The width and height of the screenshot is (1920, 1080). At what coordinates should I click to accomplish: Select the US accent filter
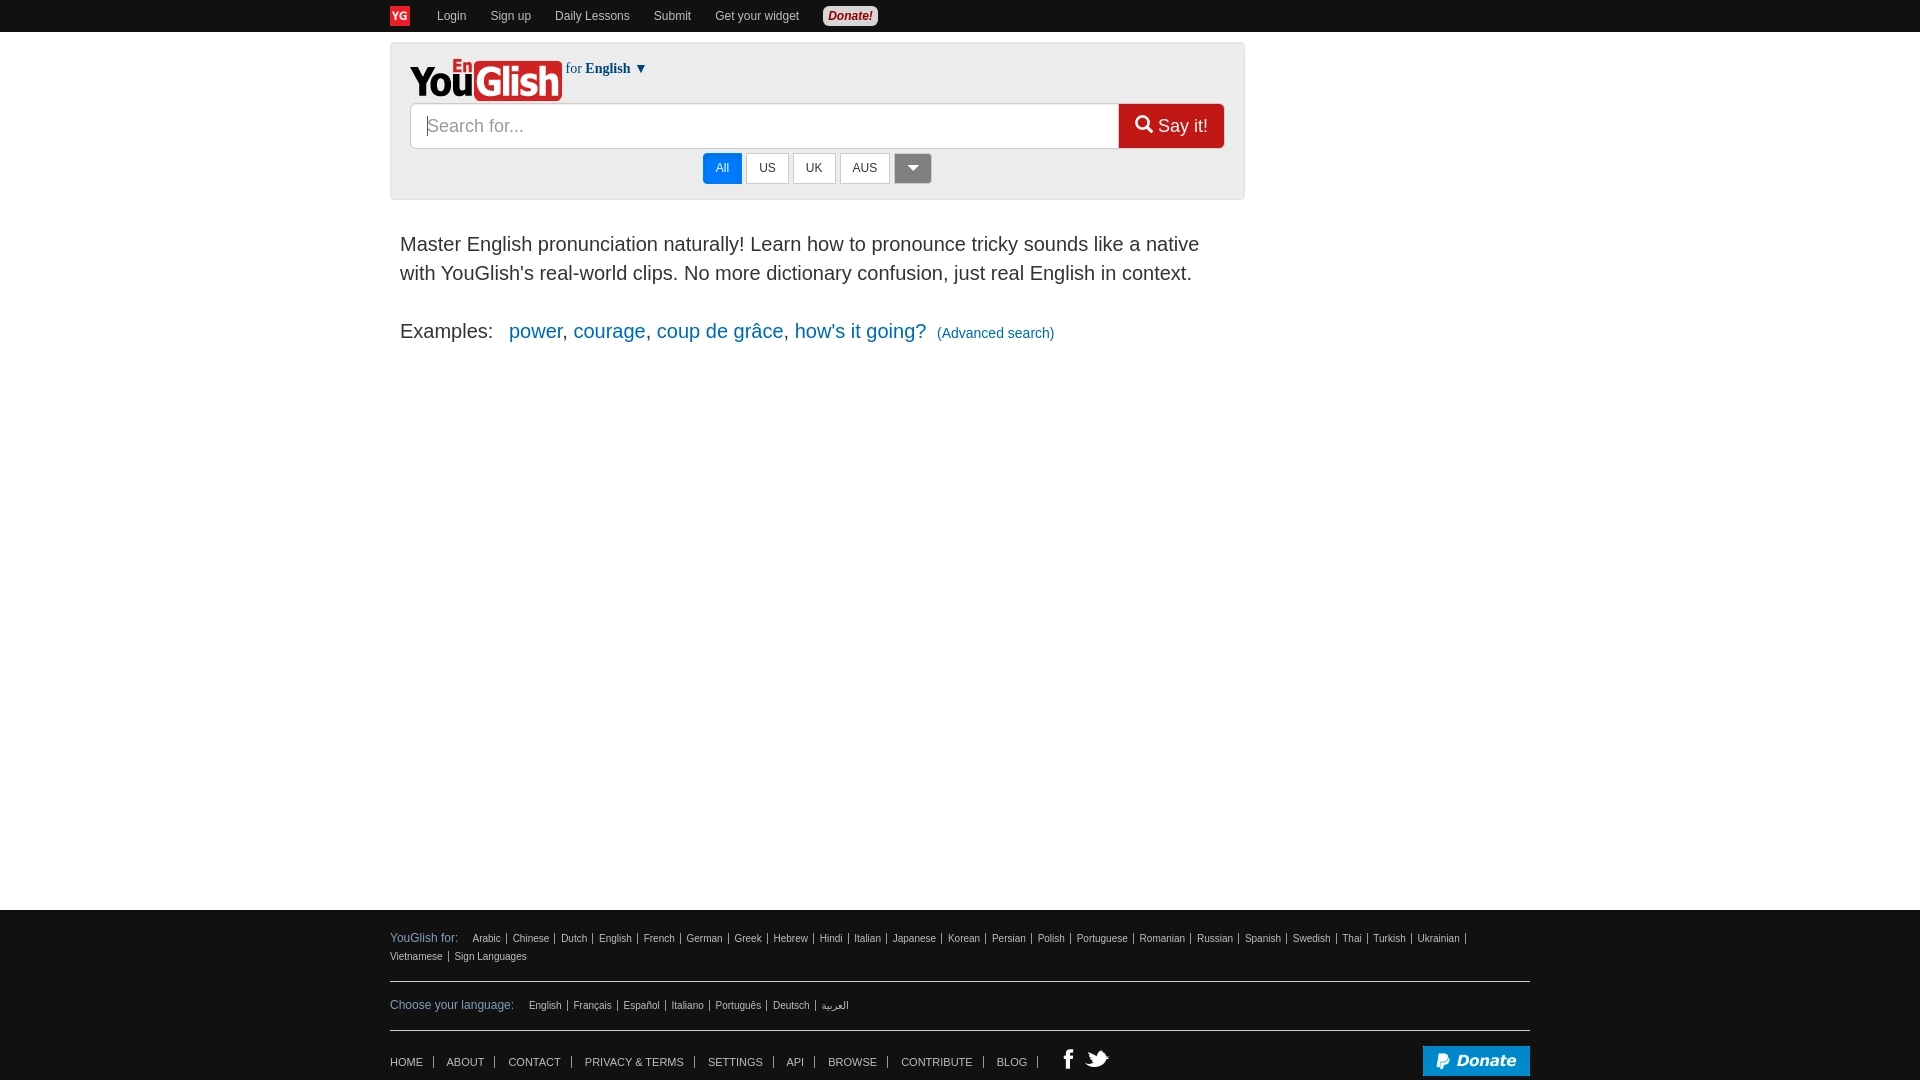[x=767, y=168]
